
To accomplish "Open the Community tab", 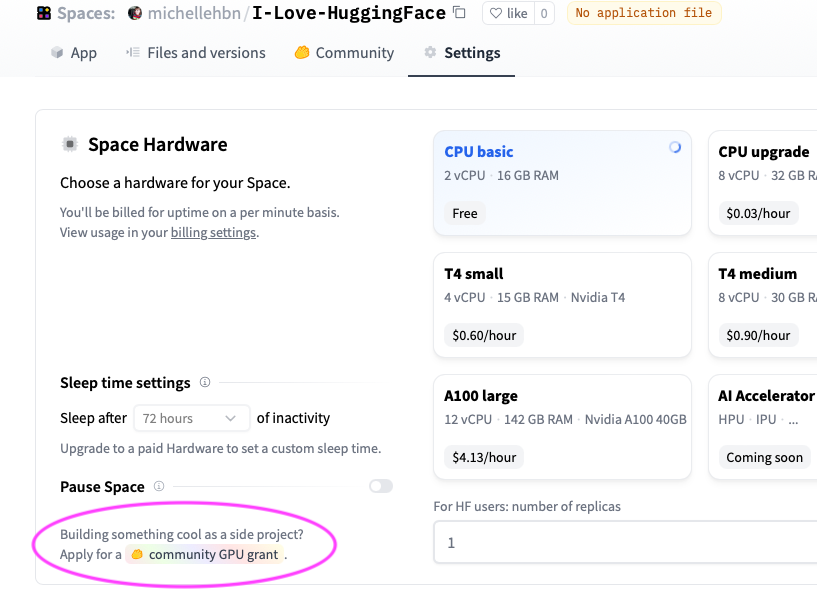I will pos(344,53).
